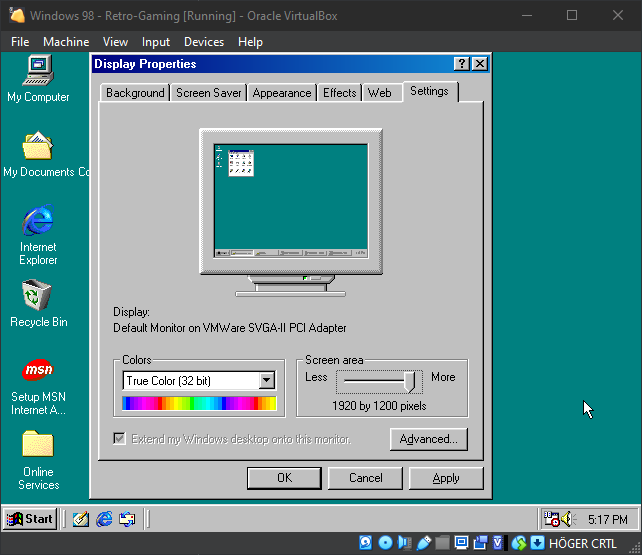642x555 pixels.
Task: Open the Task Scheduler tray icon
Action: [x=551, y=519]
